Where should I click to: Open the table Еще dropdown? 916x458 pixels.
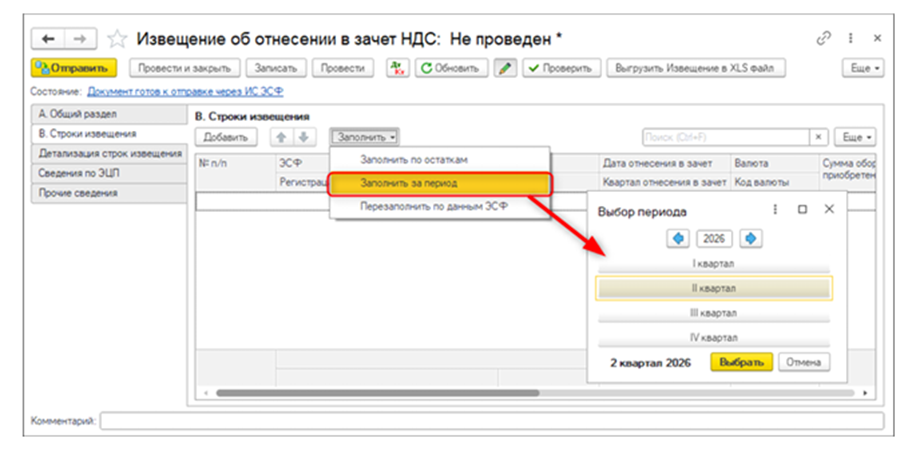[855, 137]
